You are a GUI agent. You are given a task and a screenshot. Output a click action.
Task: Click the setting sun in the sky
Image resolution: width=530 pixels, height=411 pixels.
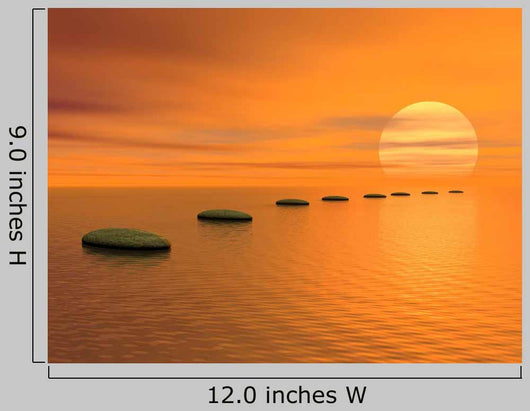(x=428, y=139)
